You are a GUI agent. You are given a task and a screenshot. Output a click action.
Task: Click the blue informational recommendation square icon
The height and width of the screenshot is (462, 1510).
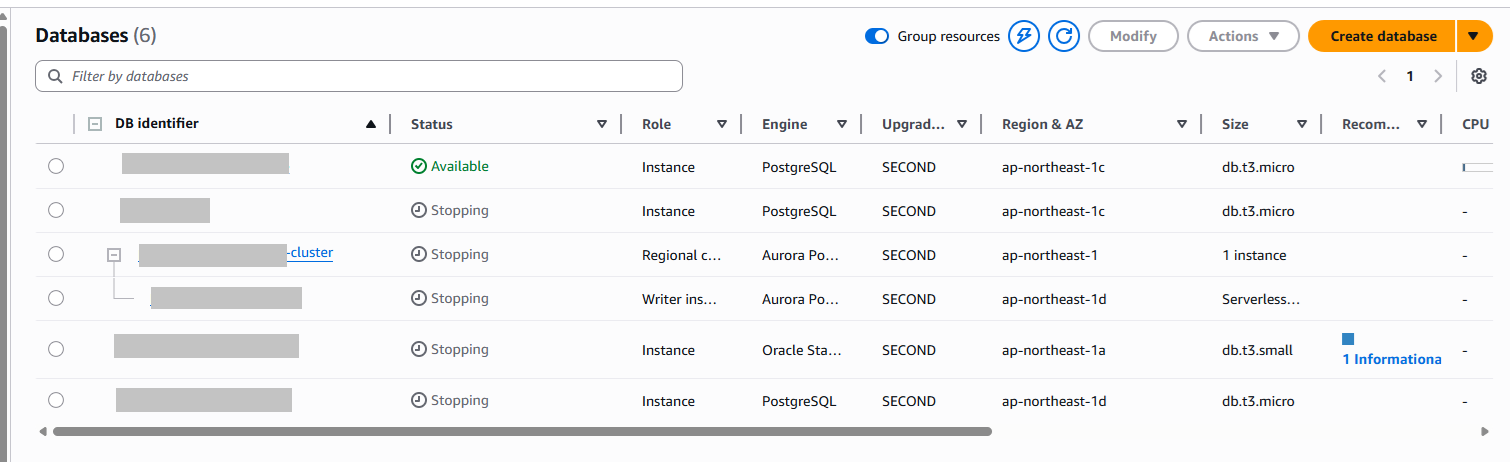(x=1348, y=339)
